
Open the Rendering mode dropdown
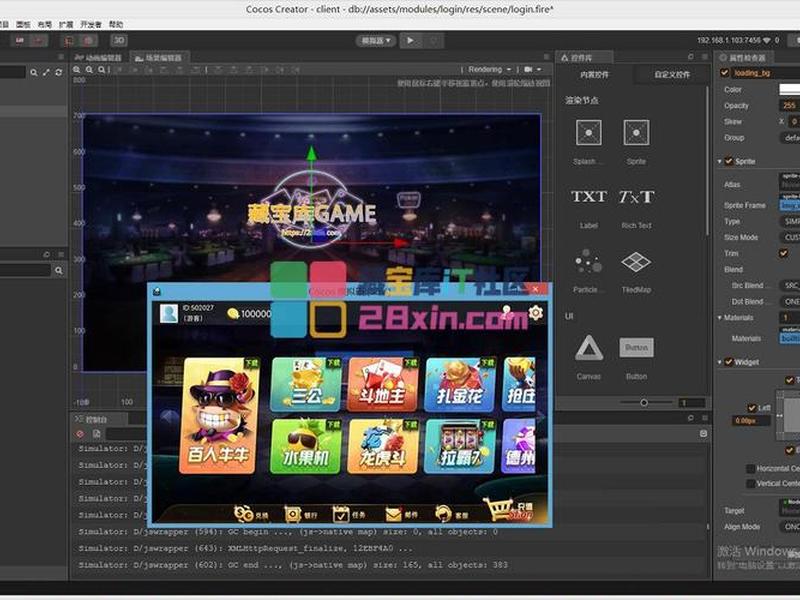point(490,69)
